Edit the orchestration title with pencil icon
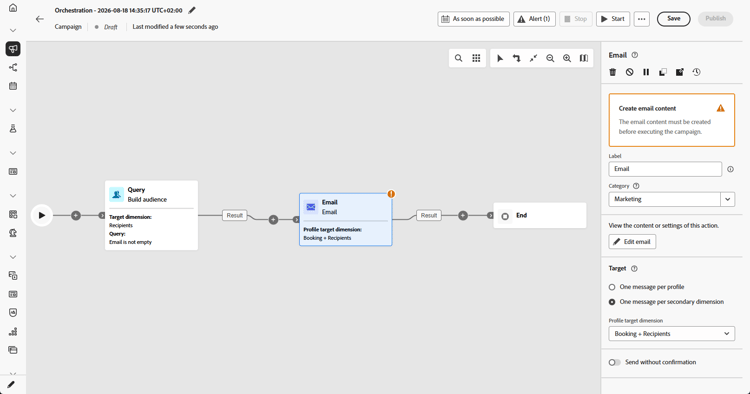 [192, 10]
